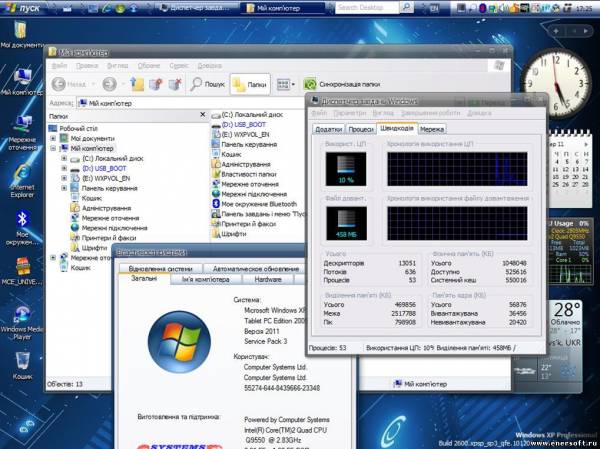Open the Обране menu in Explorer window
Screen dimensions: 600x449
click(x=148, y=66)
